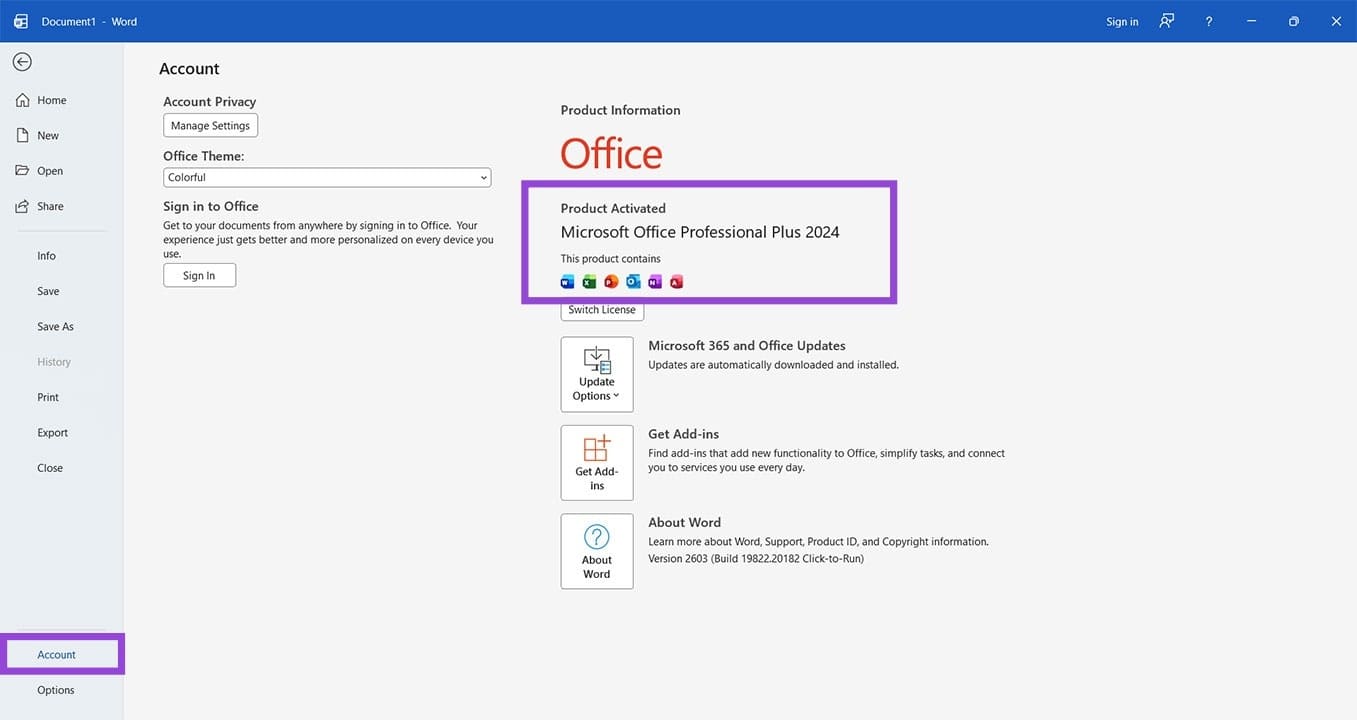Switch to the Print section
Viewport: 1357px width, 720px height.
pyautogui.click(x=47, y=396)
